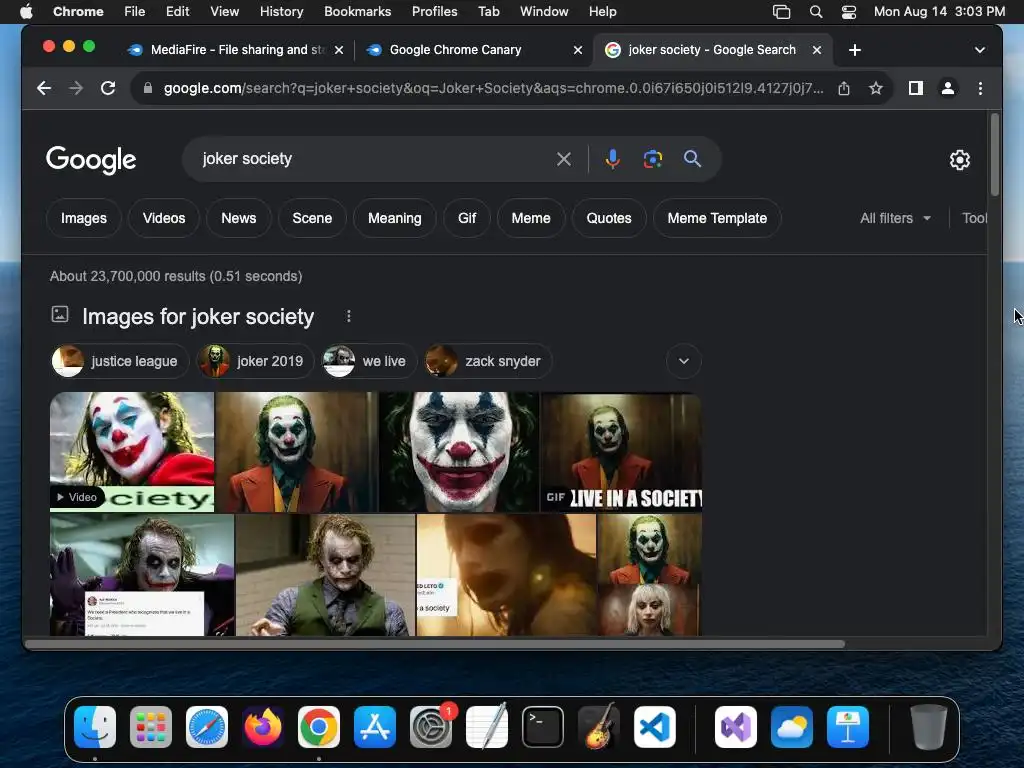Filter results by Images
Screen dimensions: 1024x768
click(x=84, y=218)
